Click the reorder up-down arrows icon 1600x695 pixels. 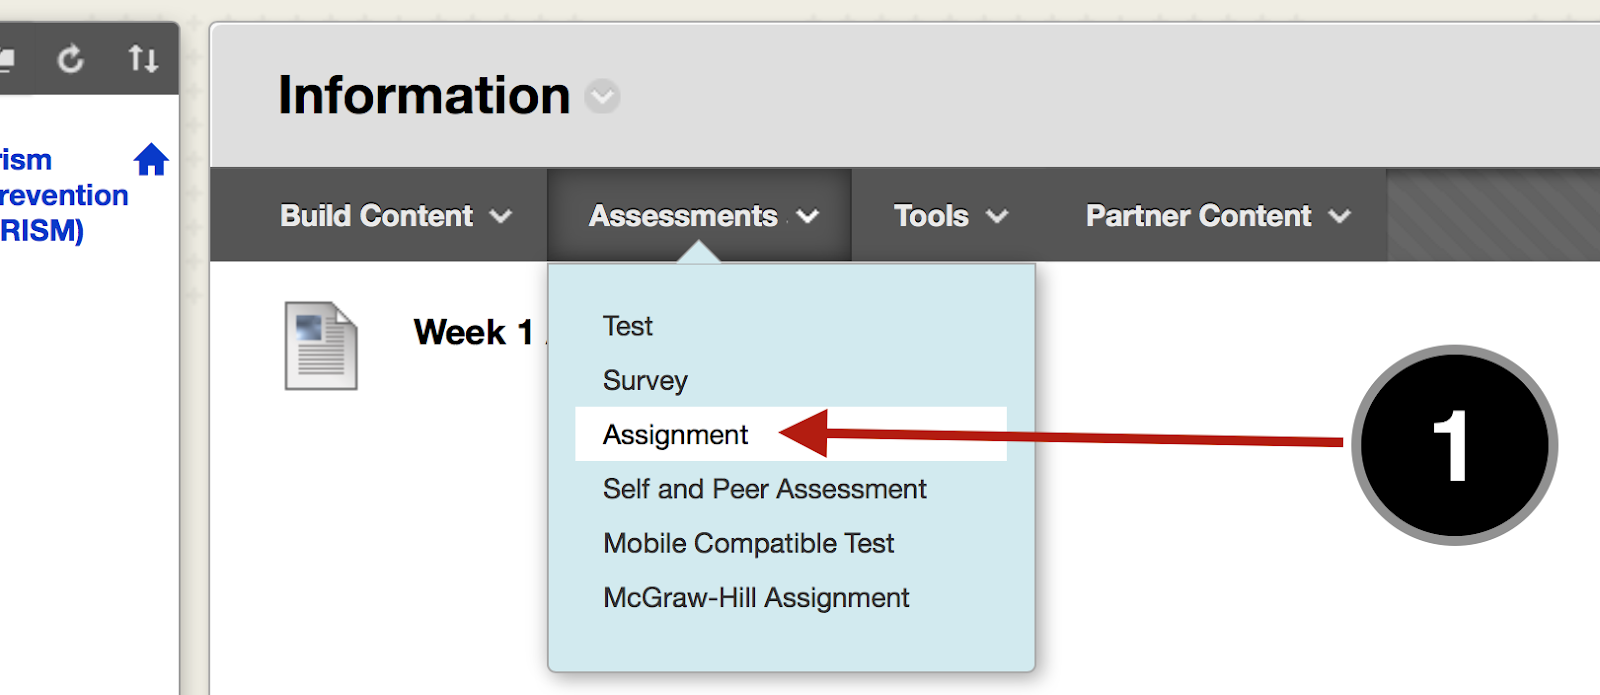[x=143, y=60]
